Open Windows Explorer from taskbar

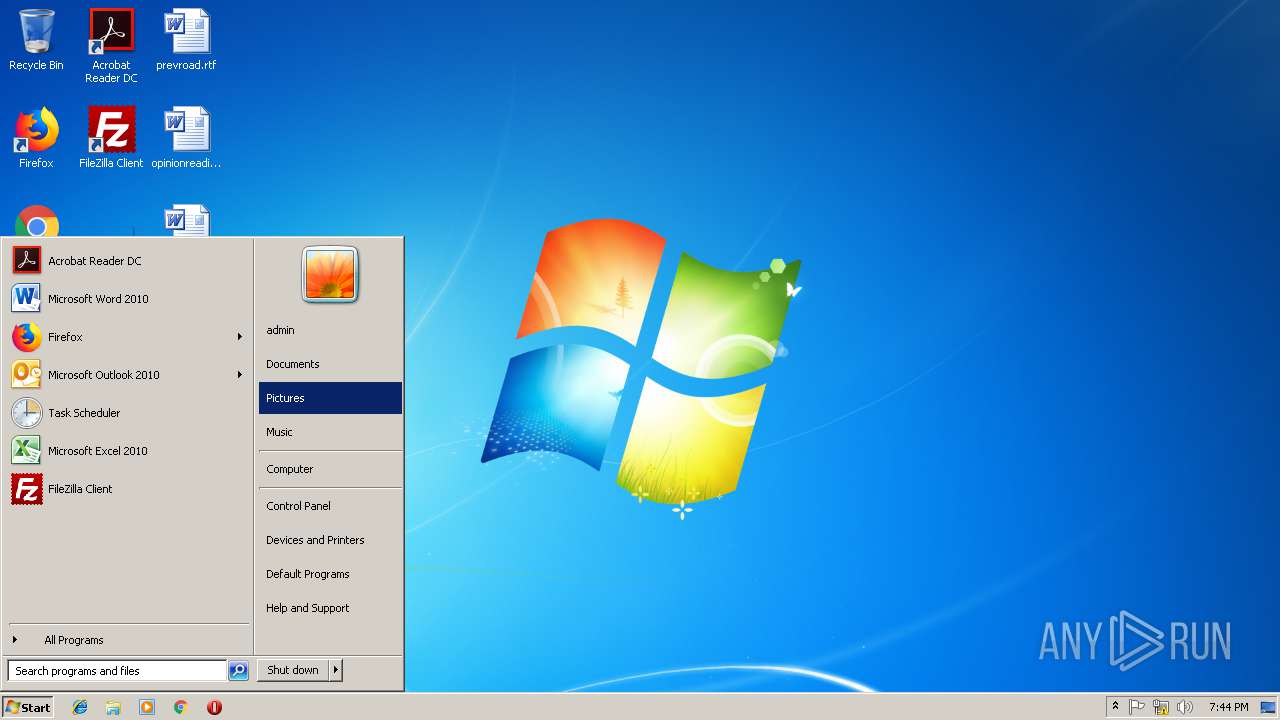point(113,707)
